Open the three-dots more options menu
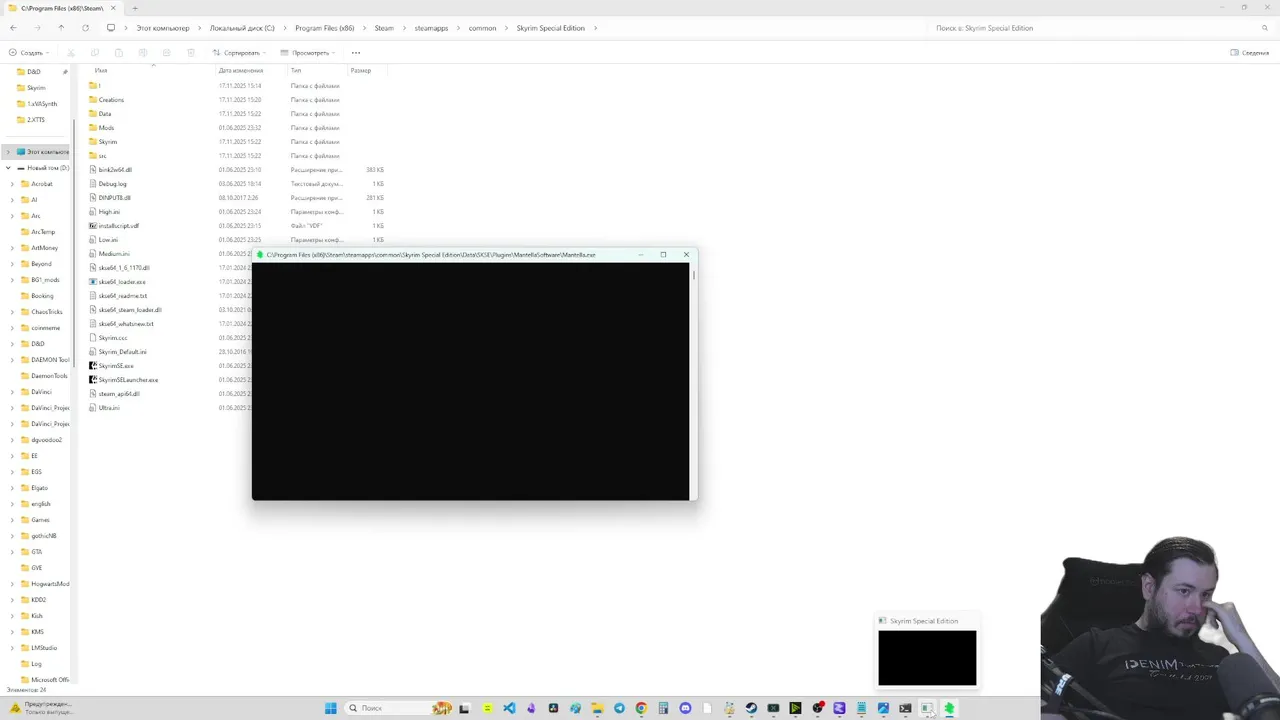The width and height of the screenshot is (1280, 720). (355, 53)
